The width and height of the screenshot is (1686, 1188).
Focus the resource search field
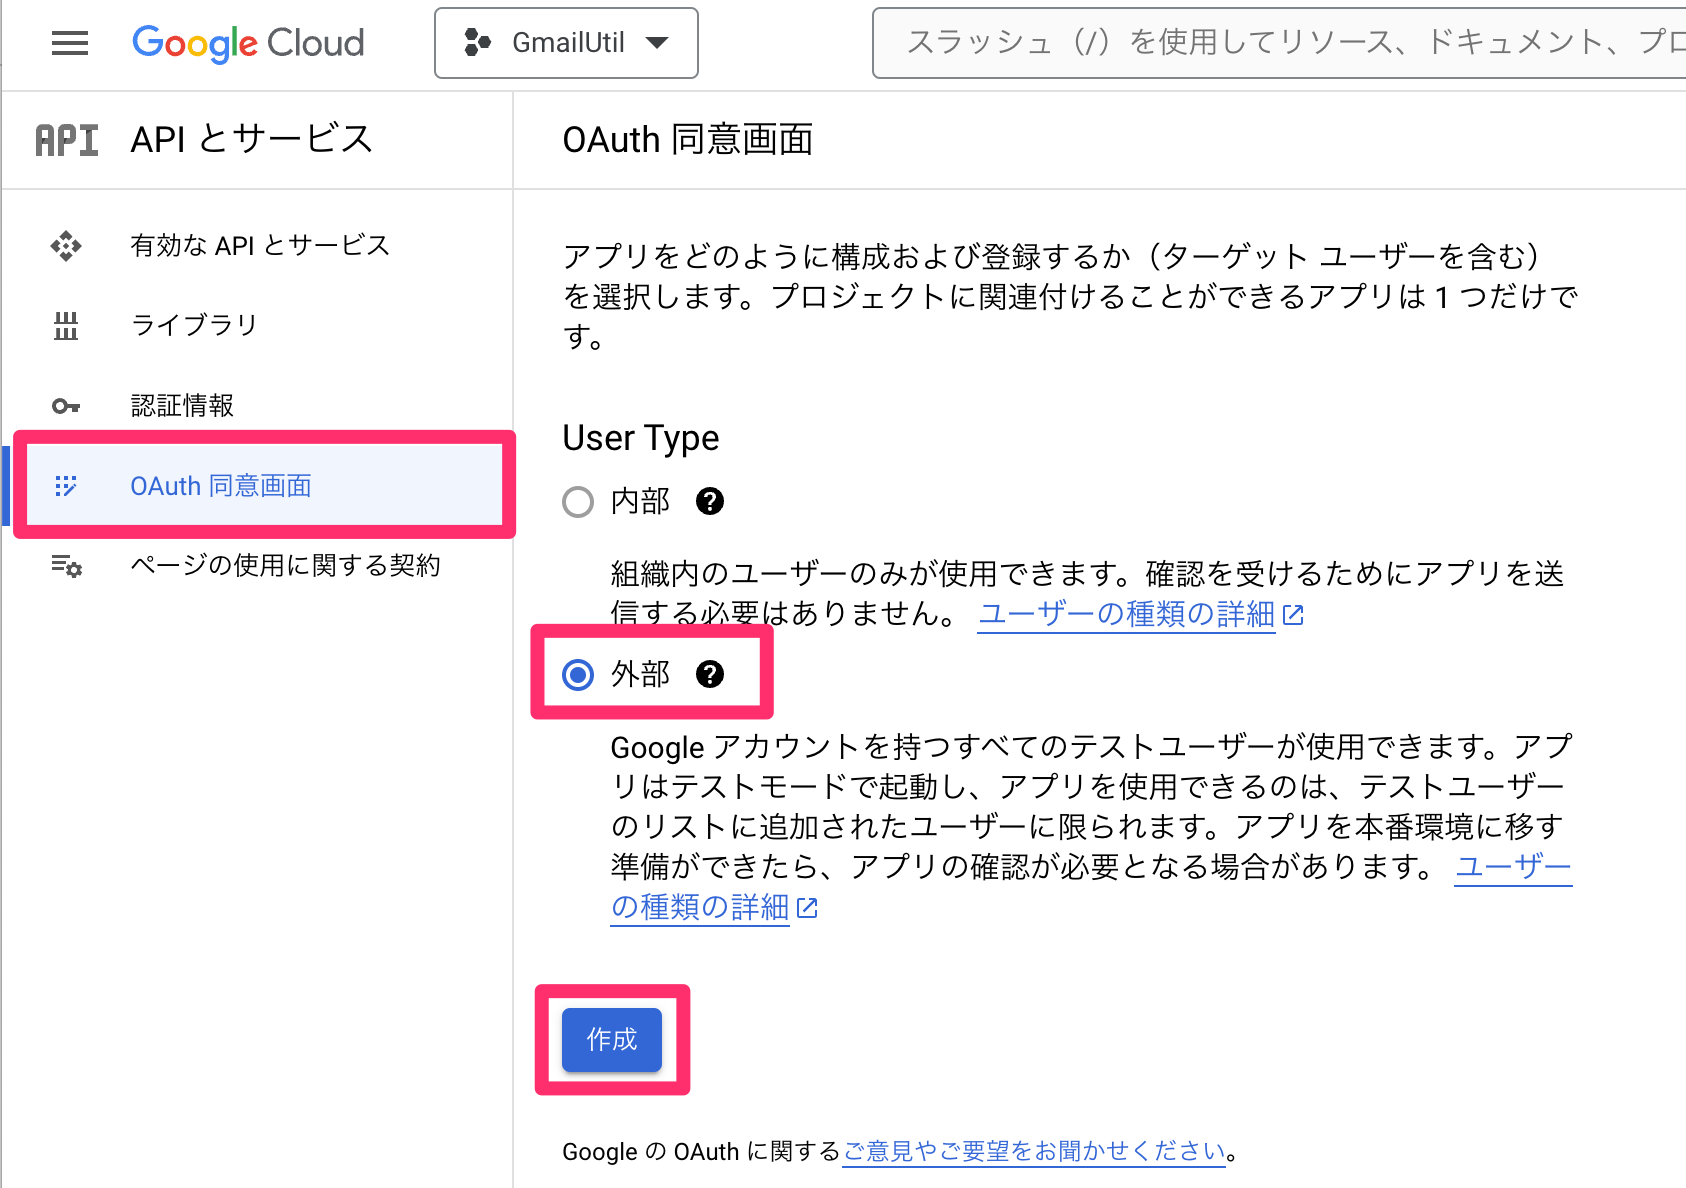click(x=1279, y=43)
